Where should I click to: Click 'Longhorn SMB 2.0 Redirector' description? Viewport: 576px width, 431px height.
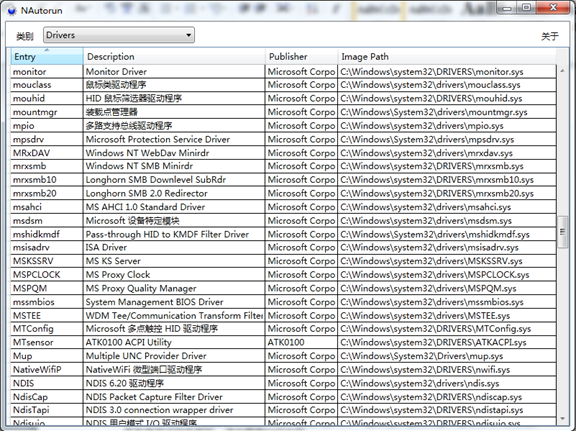147,194
